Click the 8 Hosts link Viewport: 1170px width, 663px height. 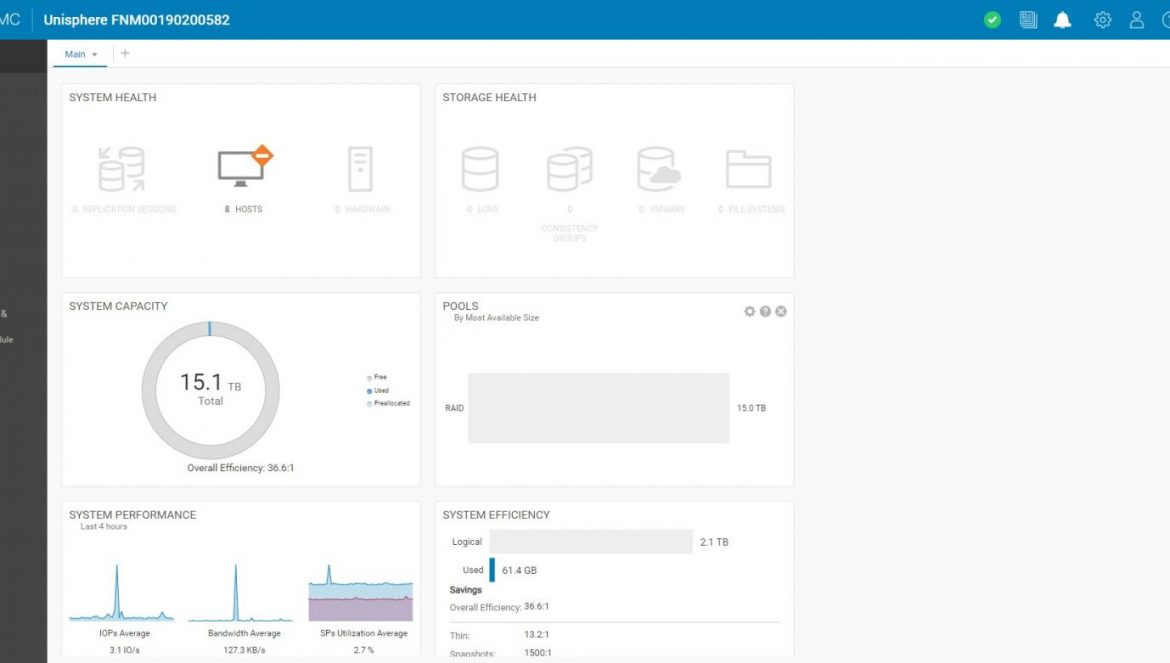pyautogui.click(x=243, y=209)
